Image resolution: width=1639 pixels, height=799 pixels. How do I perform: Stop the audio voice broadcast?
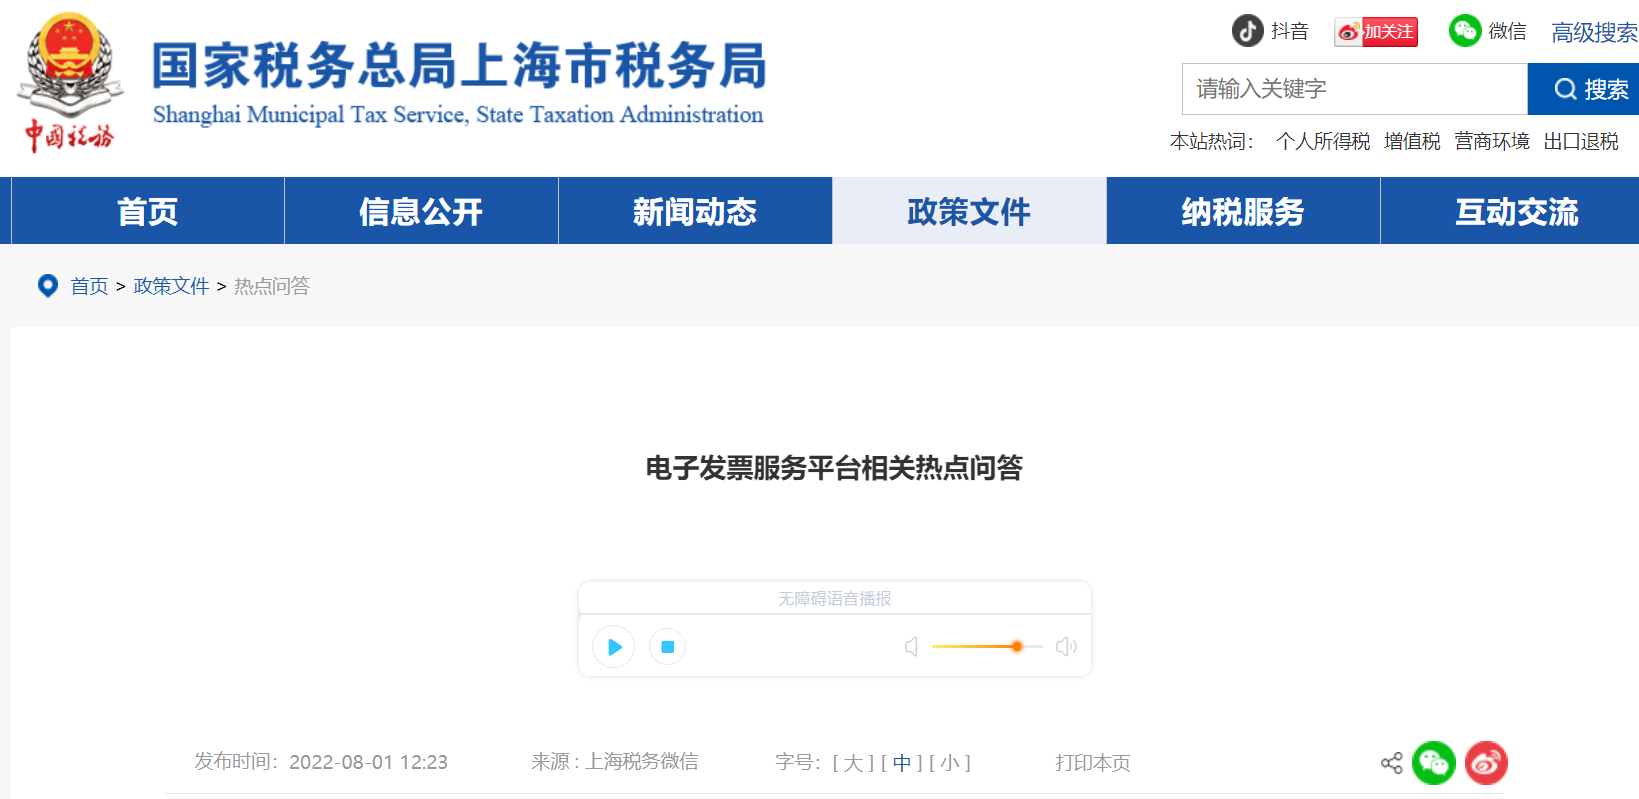(667, 647)
